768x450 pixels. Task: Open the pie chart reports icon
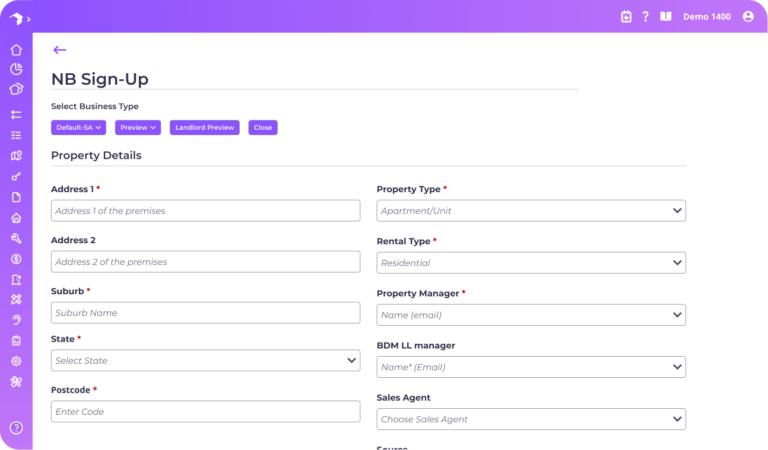click(x=16, y=69)
